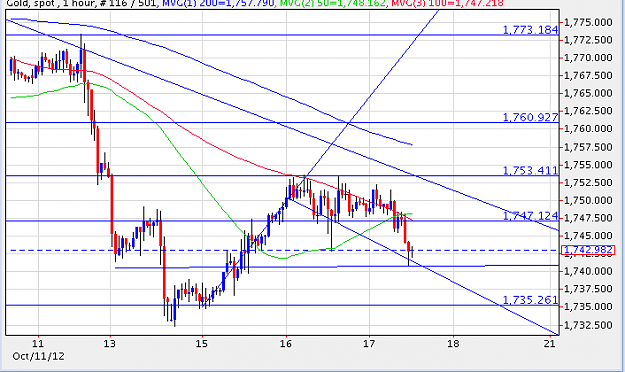Click the 1,747.124 level label
The height and width of the screenshot is (372, 625).
coord(530,216)
